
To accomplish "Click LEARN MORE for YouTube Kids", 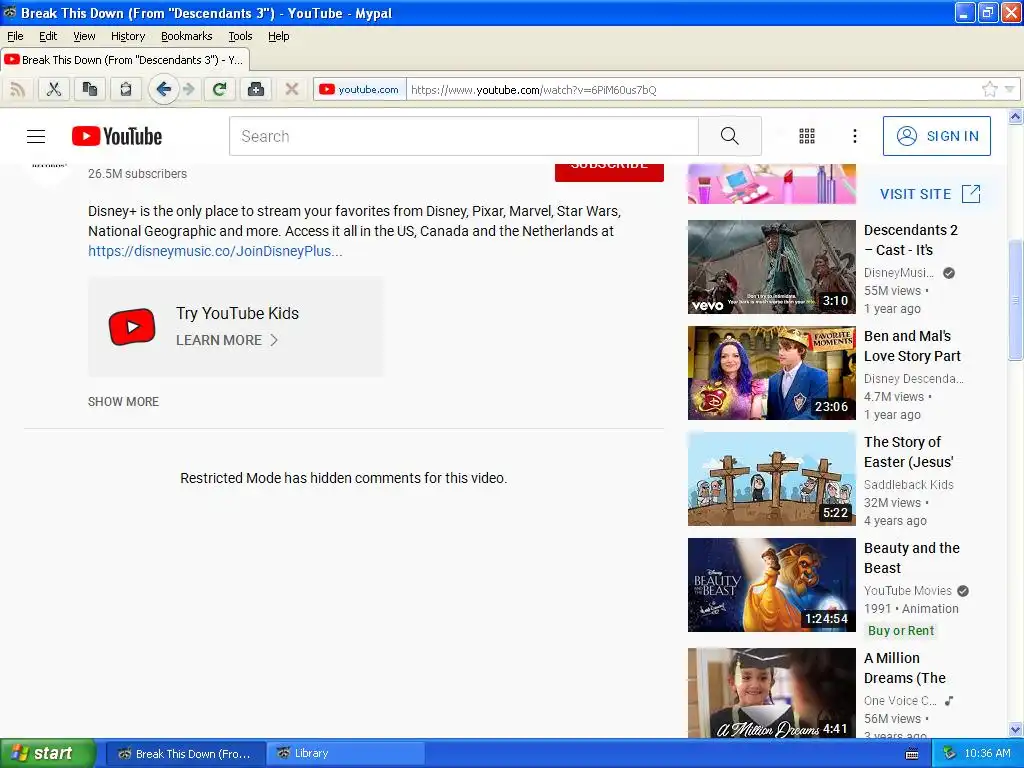I will (x=227, y=340).
